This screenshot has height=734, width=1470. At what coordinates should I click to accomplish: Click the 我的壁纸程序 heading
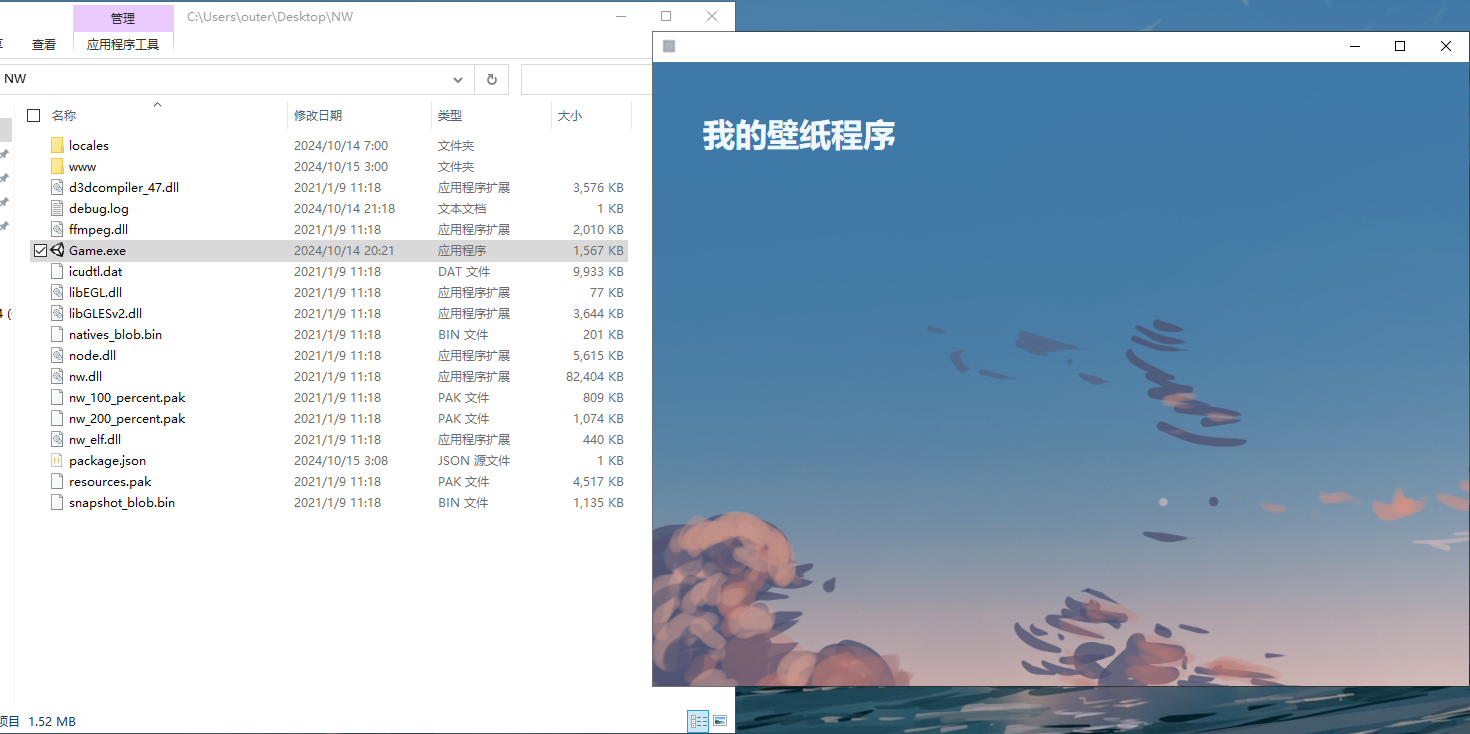point(799,135)
